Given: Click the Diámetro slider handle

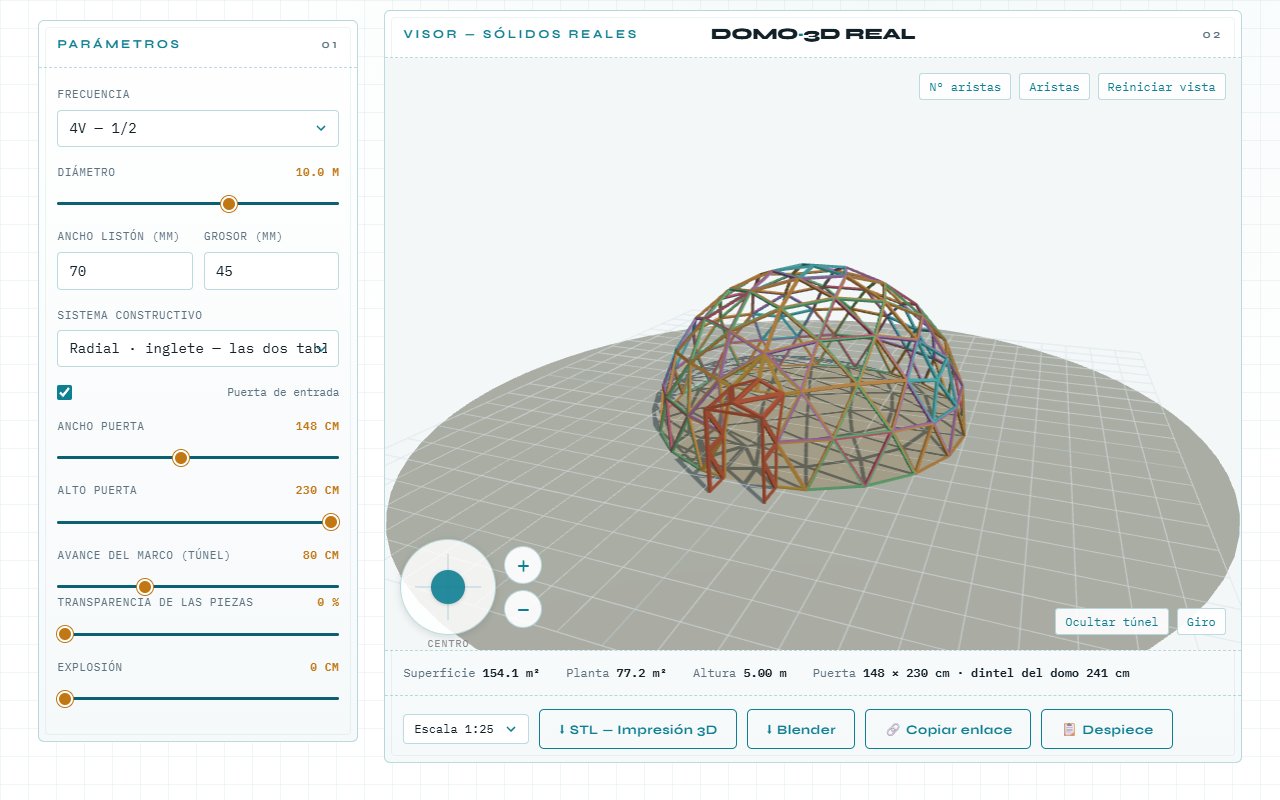Looking at the screenshot, I should 228,204.
